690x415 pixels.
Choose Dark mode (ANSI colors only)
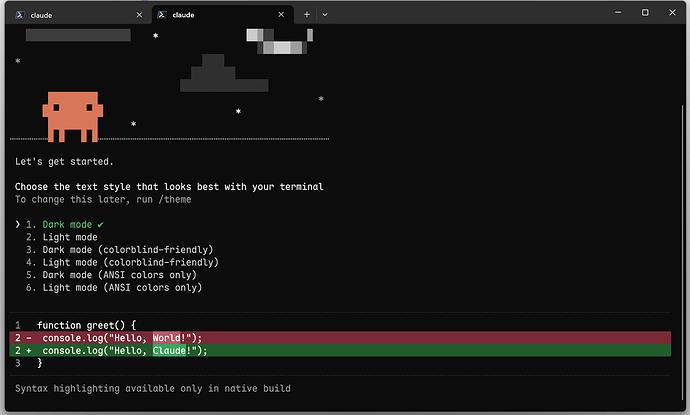point(111,275)
